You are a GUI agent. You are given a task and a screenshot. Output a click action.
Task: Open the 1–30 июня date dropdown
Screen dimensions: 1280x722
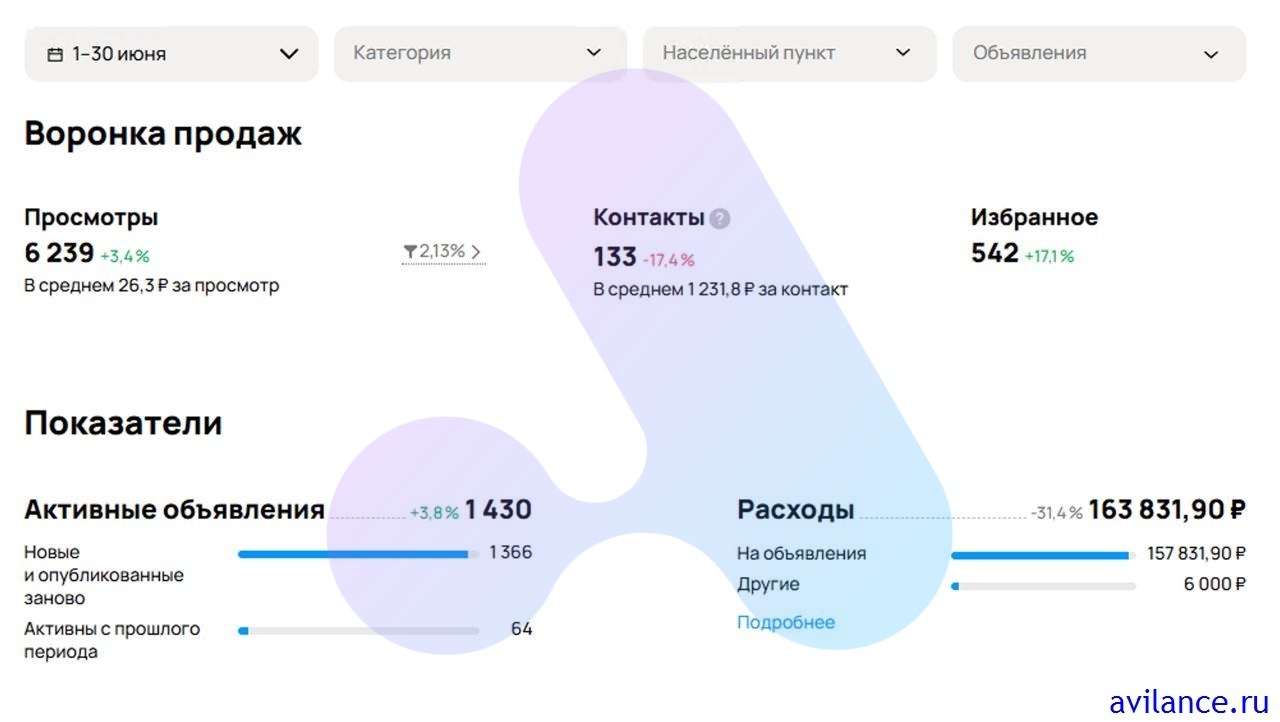(x=170, y=54)
